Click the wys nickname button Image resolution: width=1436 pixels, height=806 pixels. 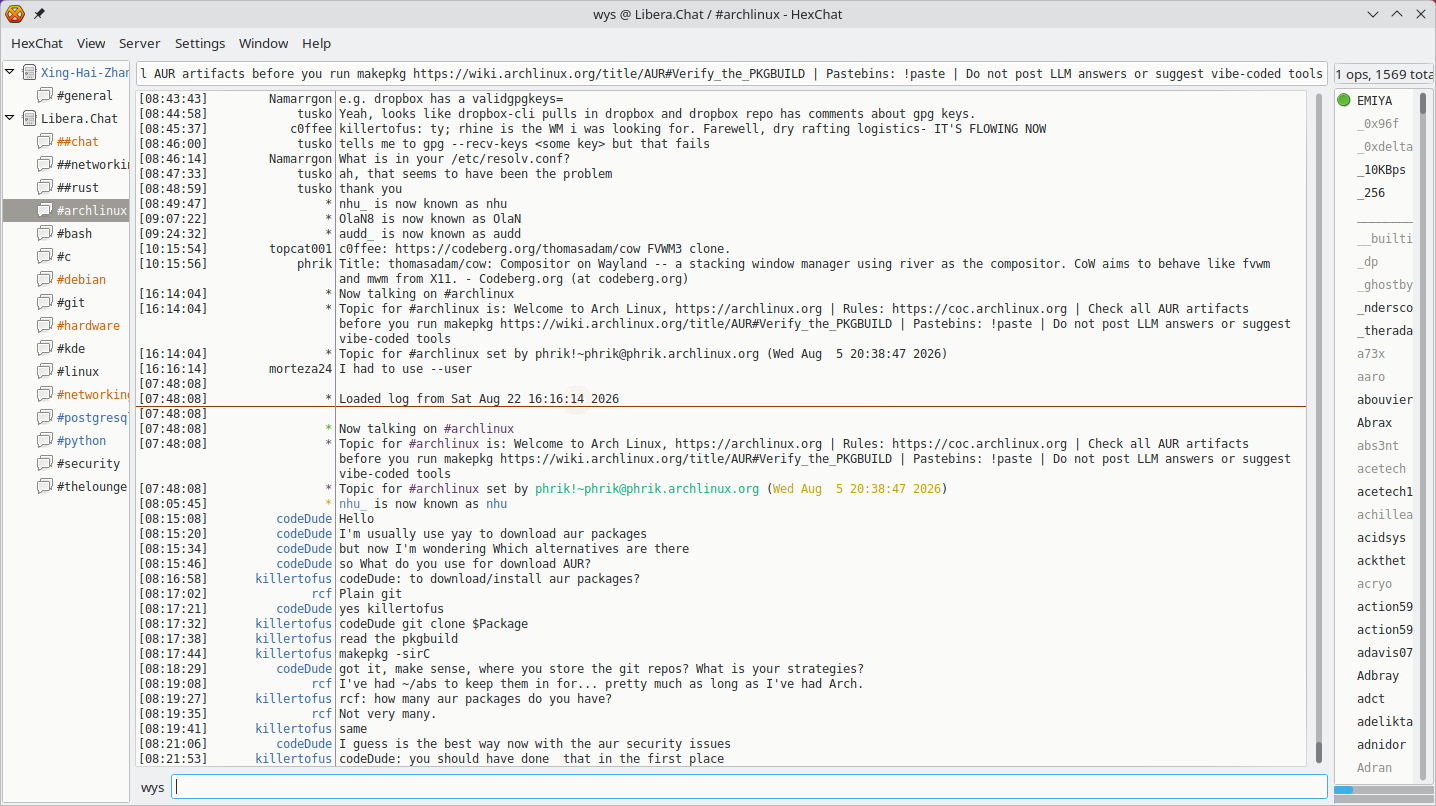point(153,787)
